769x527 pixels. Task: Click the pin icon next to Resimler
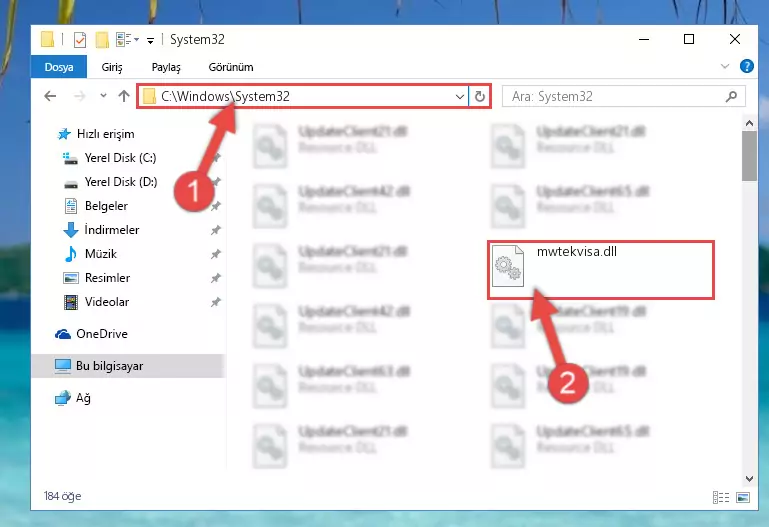tap(215, 278)
